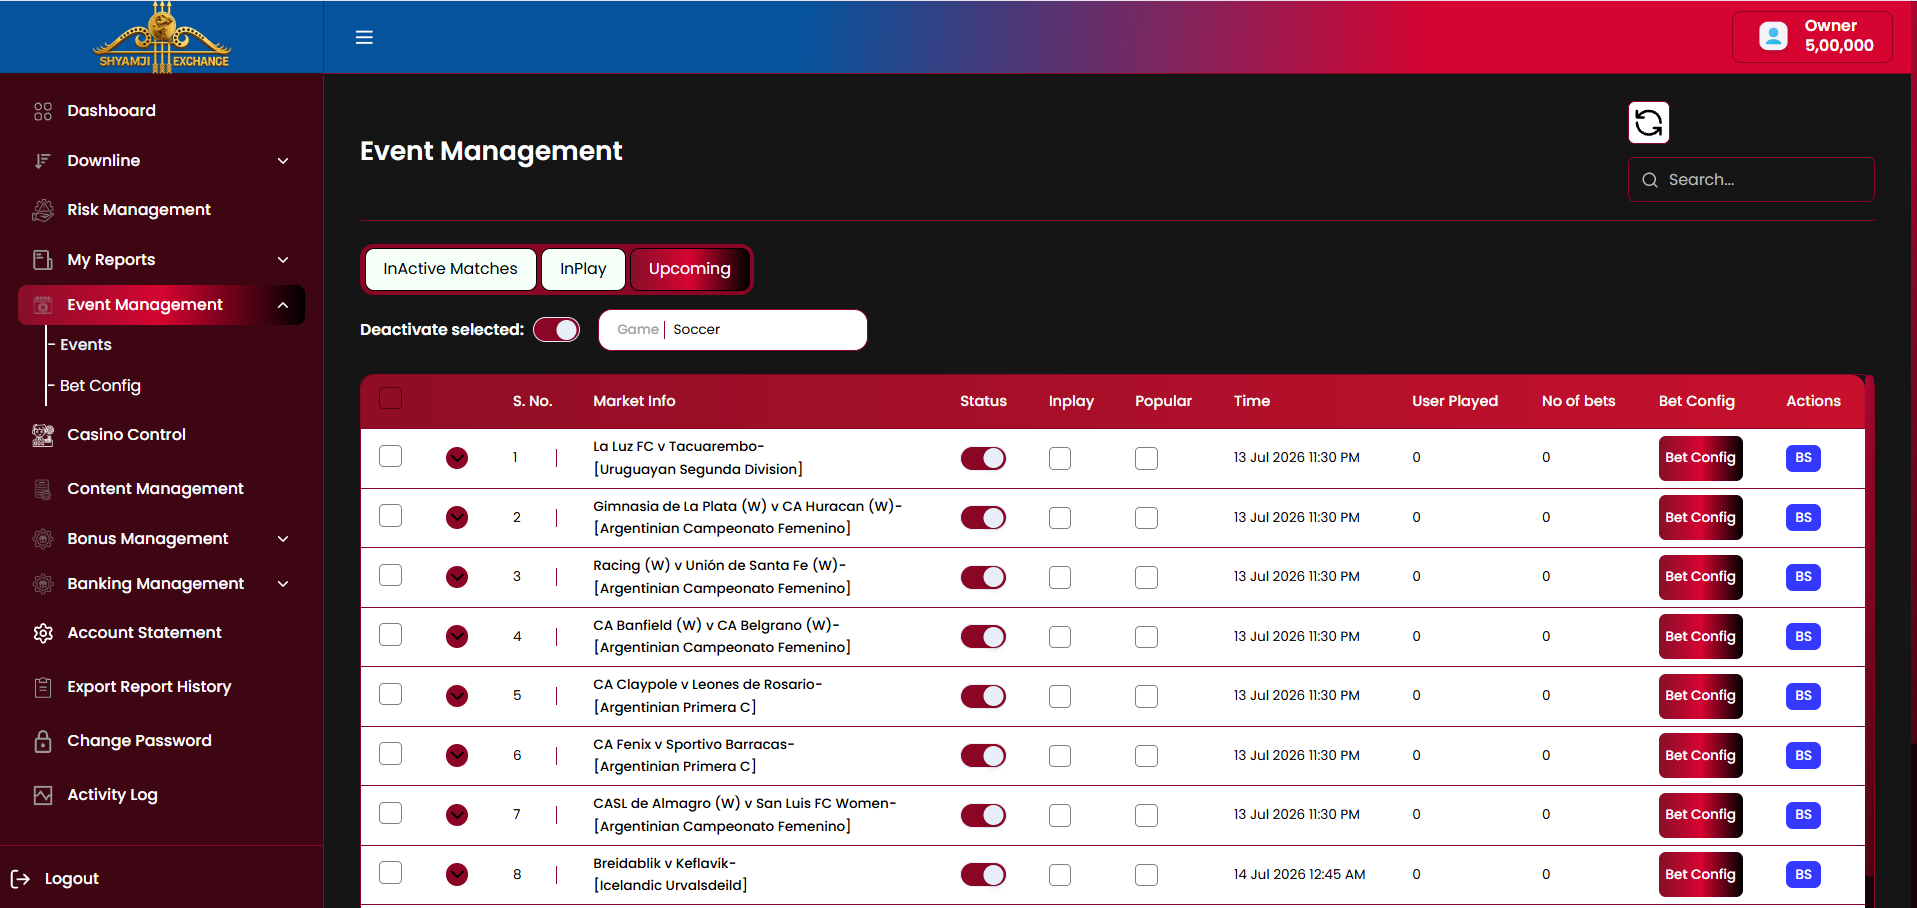The width and height of the screenshot is (1917, 908).
Task: Tick Inplay checkbox for CA Fenix match
Action: (x=1060, y=756)
